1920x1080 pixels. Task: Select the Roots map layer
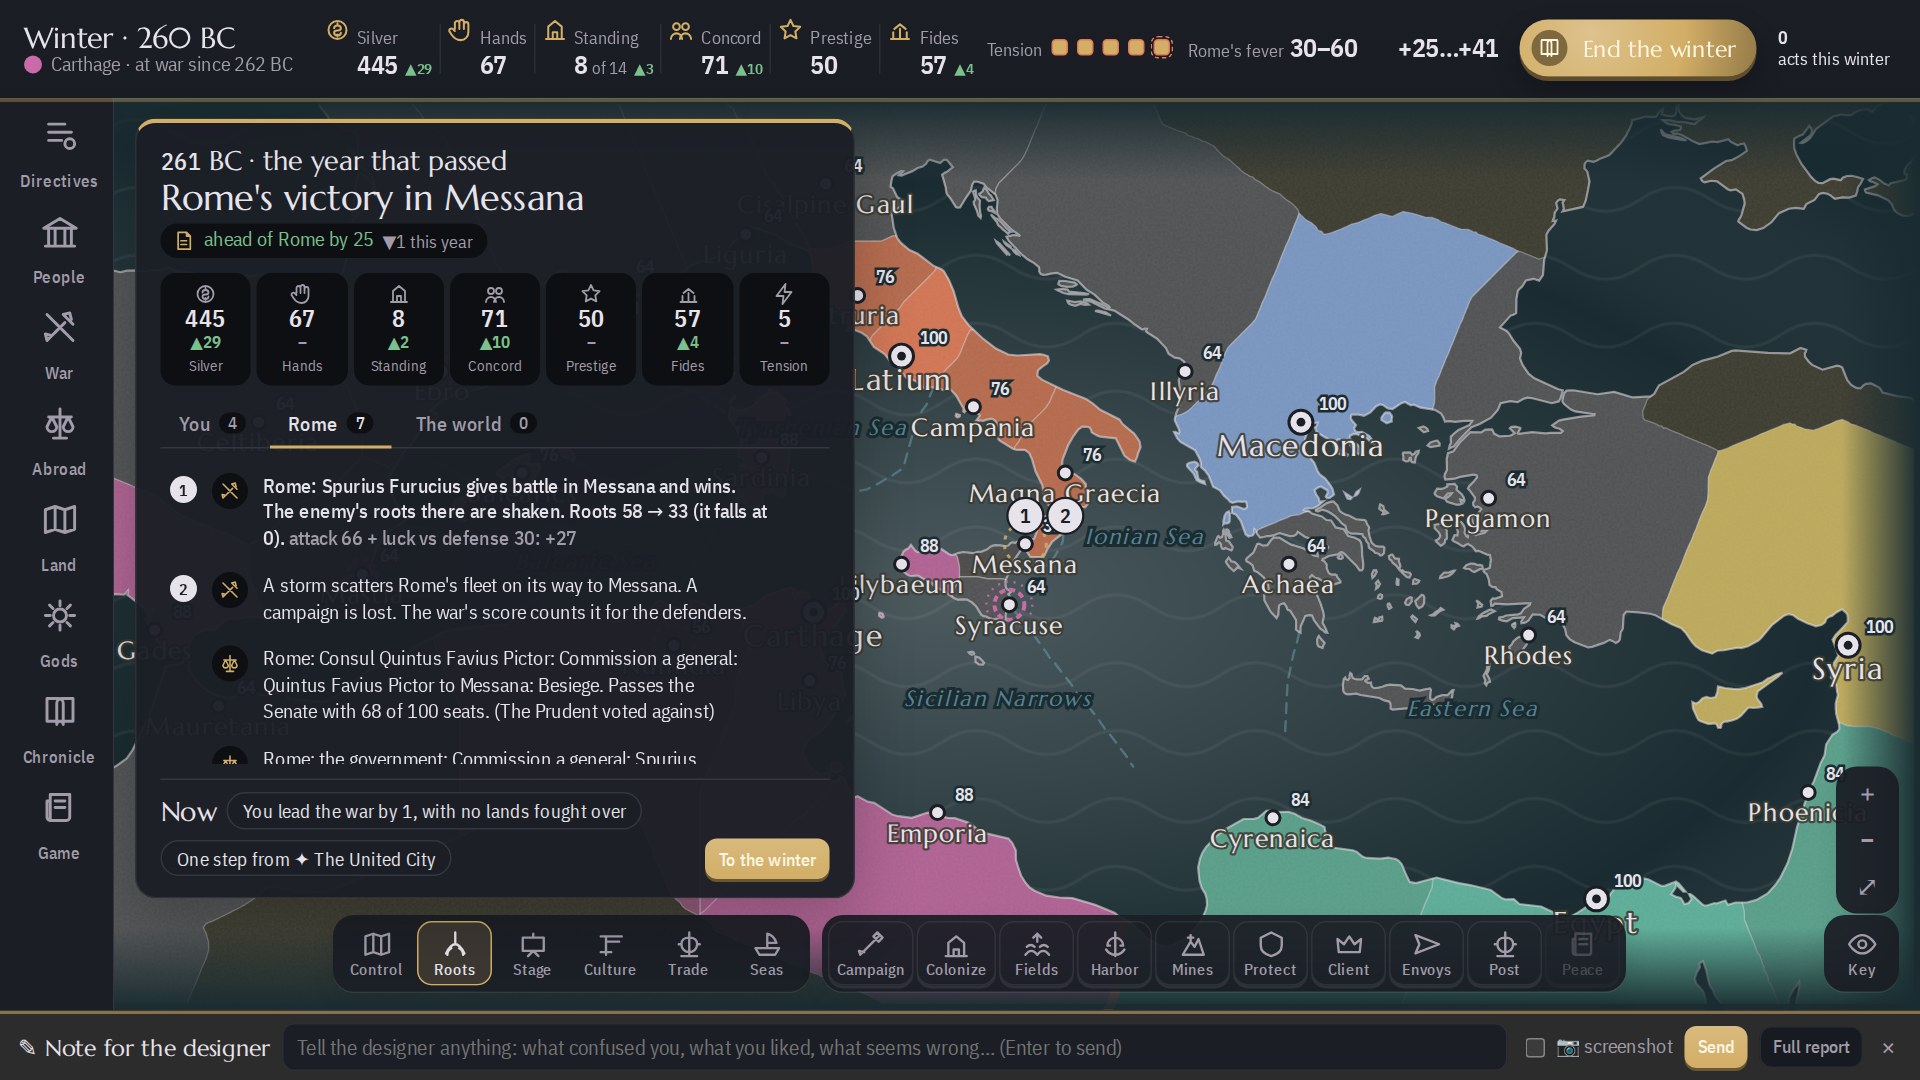tap(454, 953)
